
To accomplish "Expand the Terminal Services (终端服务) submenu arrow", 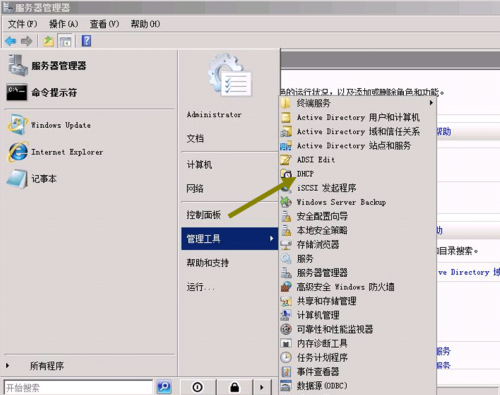I will (431, 103).
